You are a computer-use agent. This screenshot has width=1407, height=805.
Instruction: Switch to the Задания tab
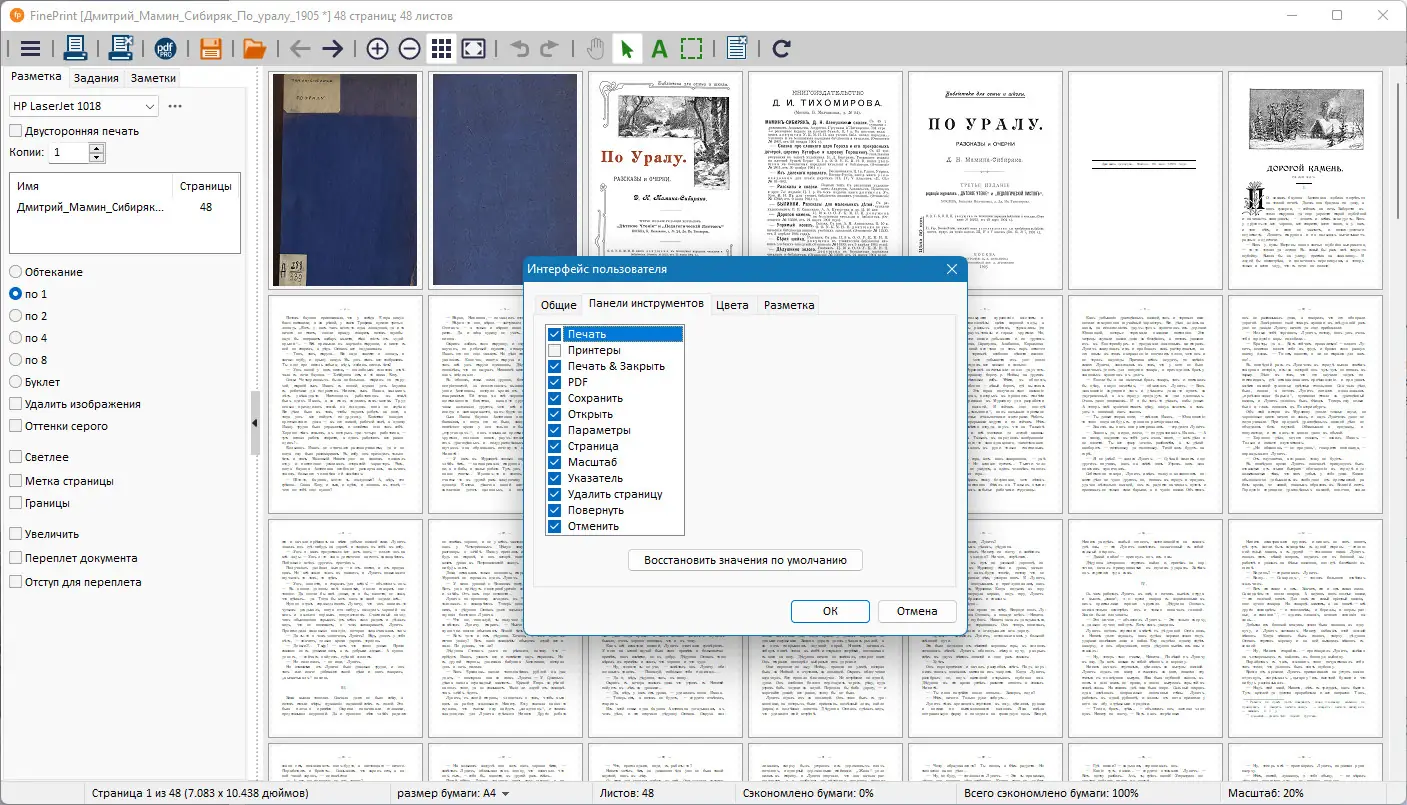pos(96,78)
